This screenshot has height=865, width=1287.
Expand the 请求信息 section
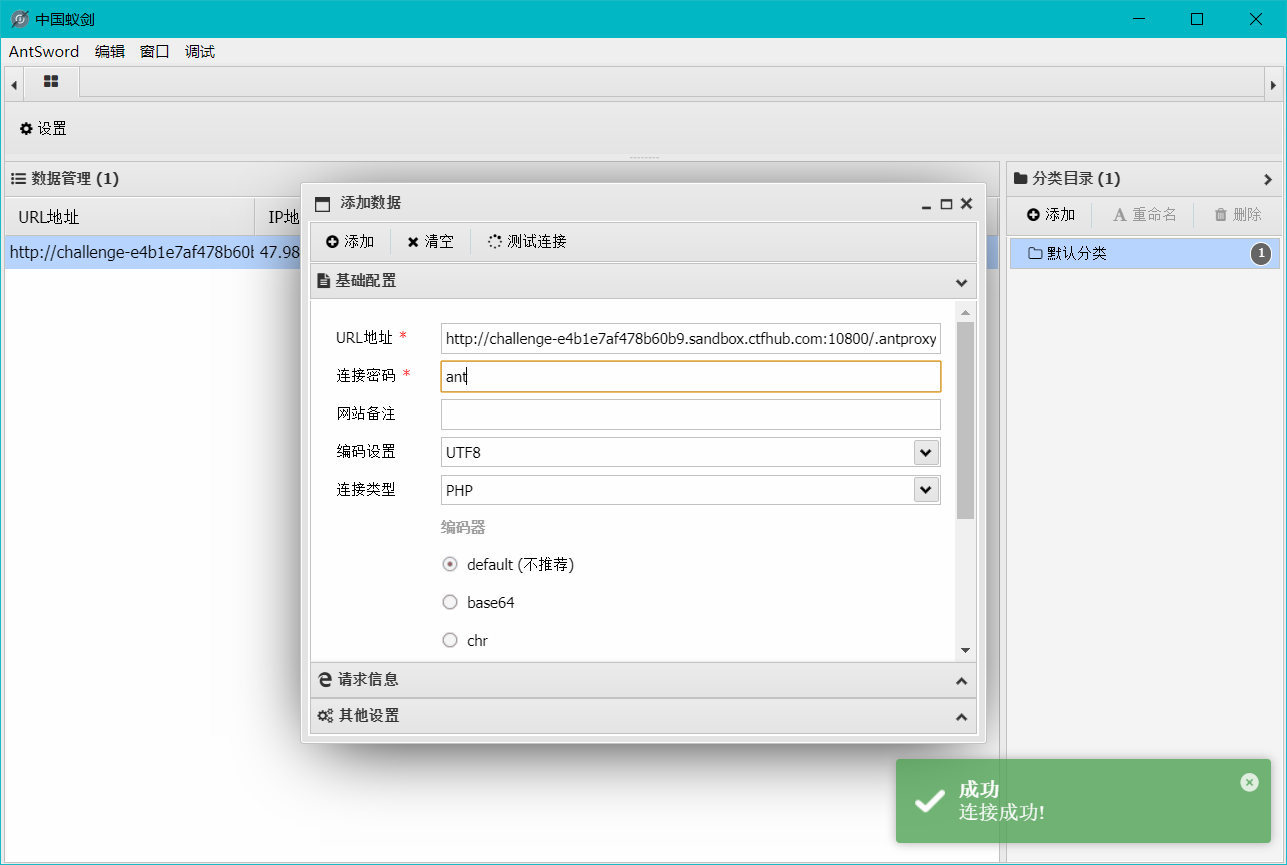642,680
